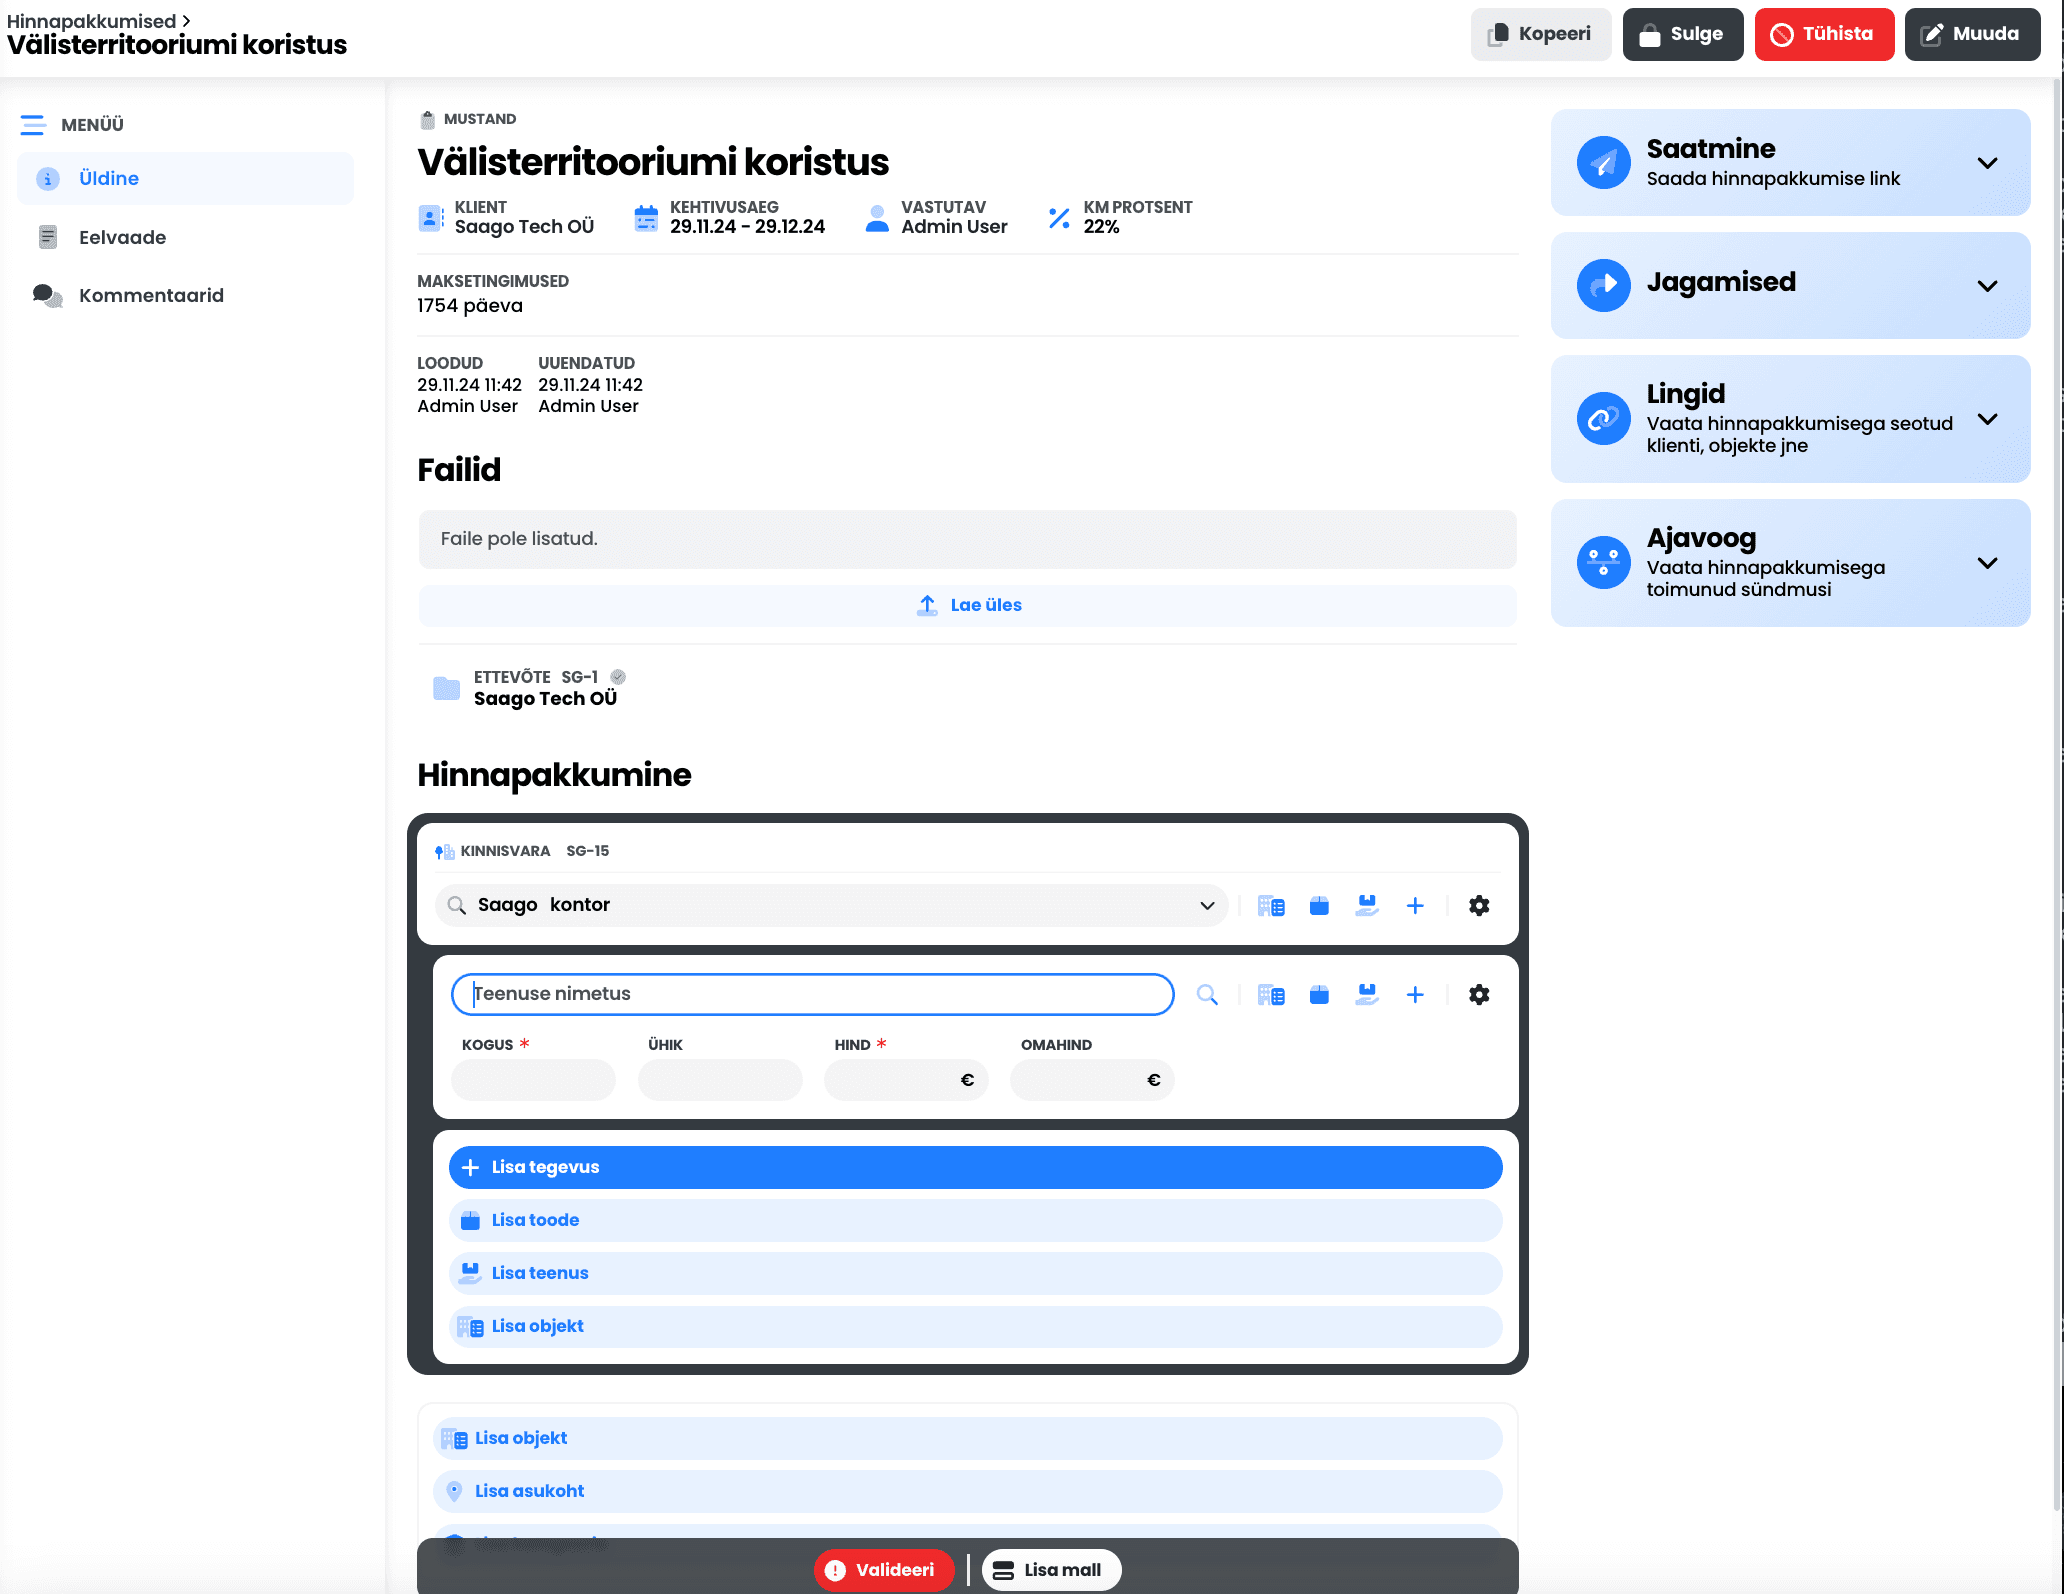Click add object icon in Kinnisvara row
Screen dimensions: 2064x1594
(x=1271, y=905)
